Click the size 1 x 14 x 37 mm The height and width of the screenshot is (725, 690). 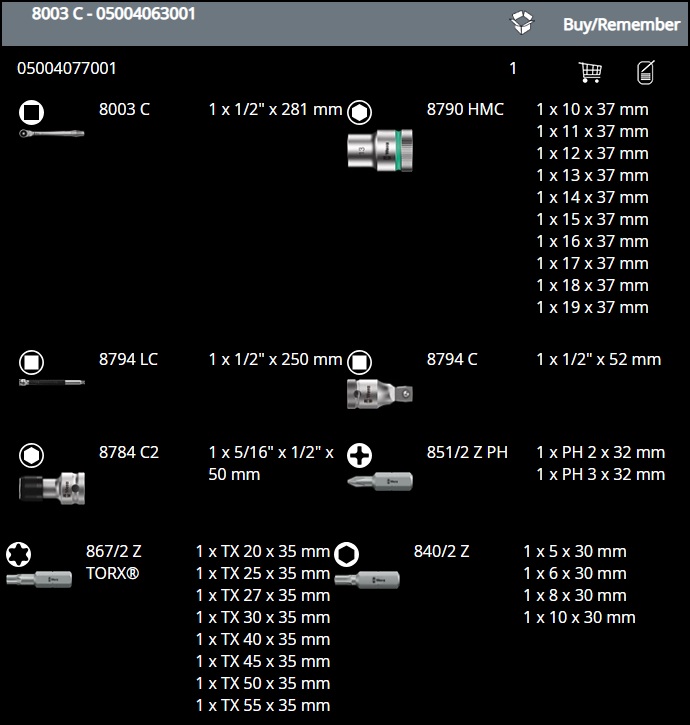point(592,197)
